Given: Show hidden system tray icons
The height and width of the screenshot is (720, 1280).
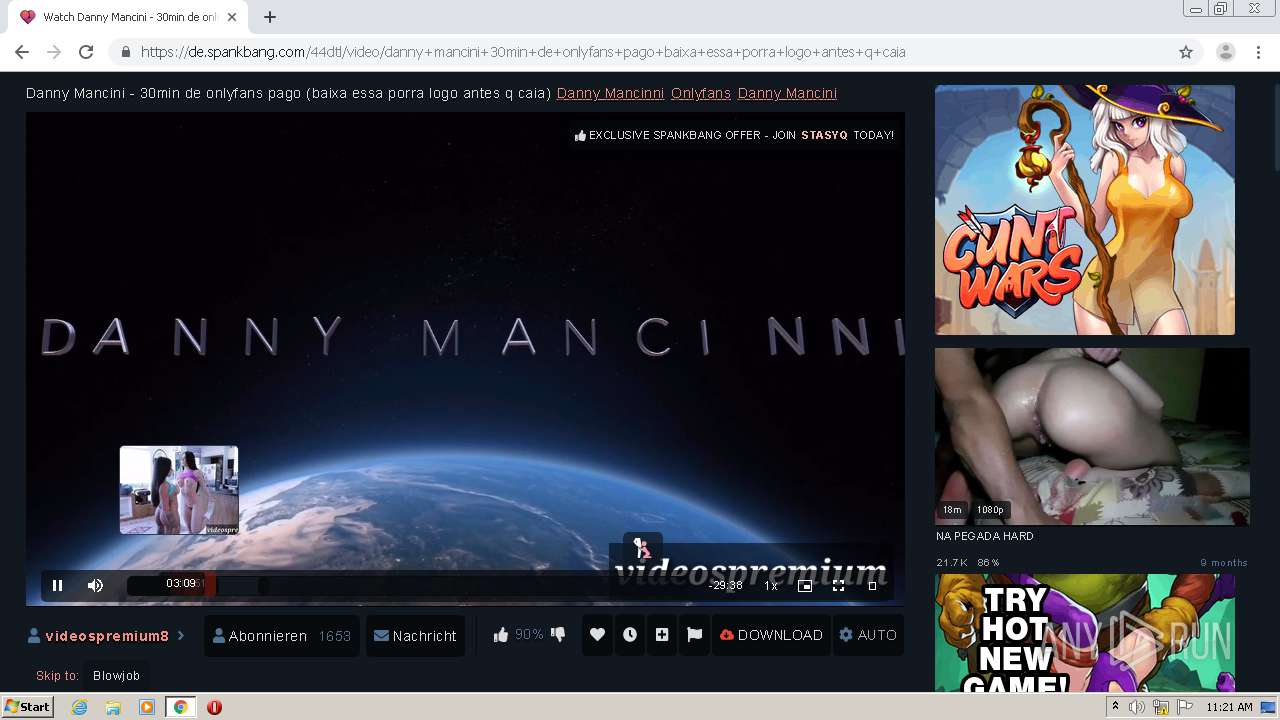Looking at the screenshot, I should [1115, 707].
